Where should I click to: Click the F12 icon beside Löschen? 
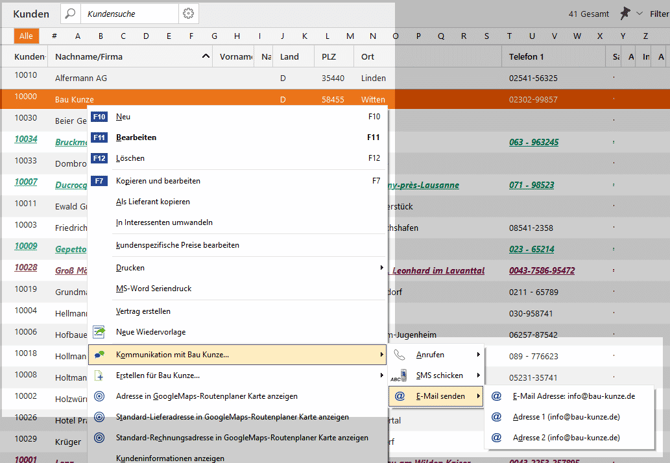point(99,158)
